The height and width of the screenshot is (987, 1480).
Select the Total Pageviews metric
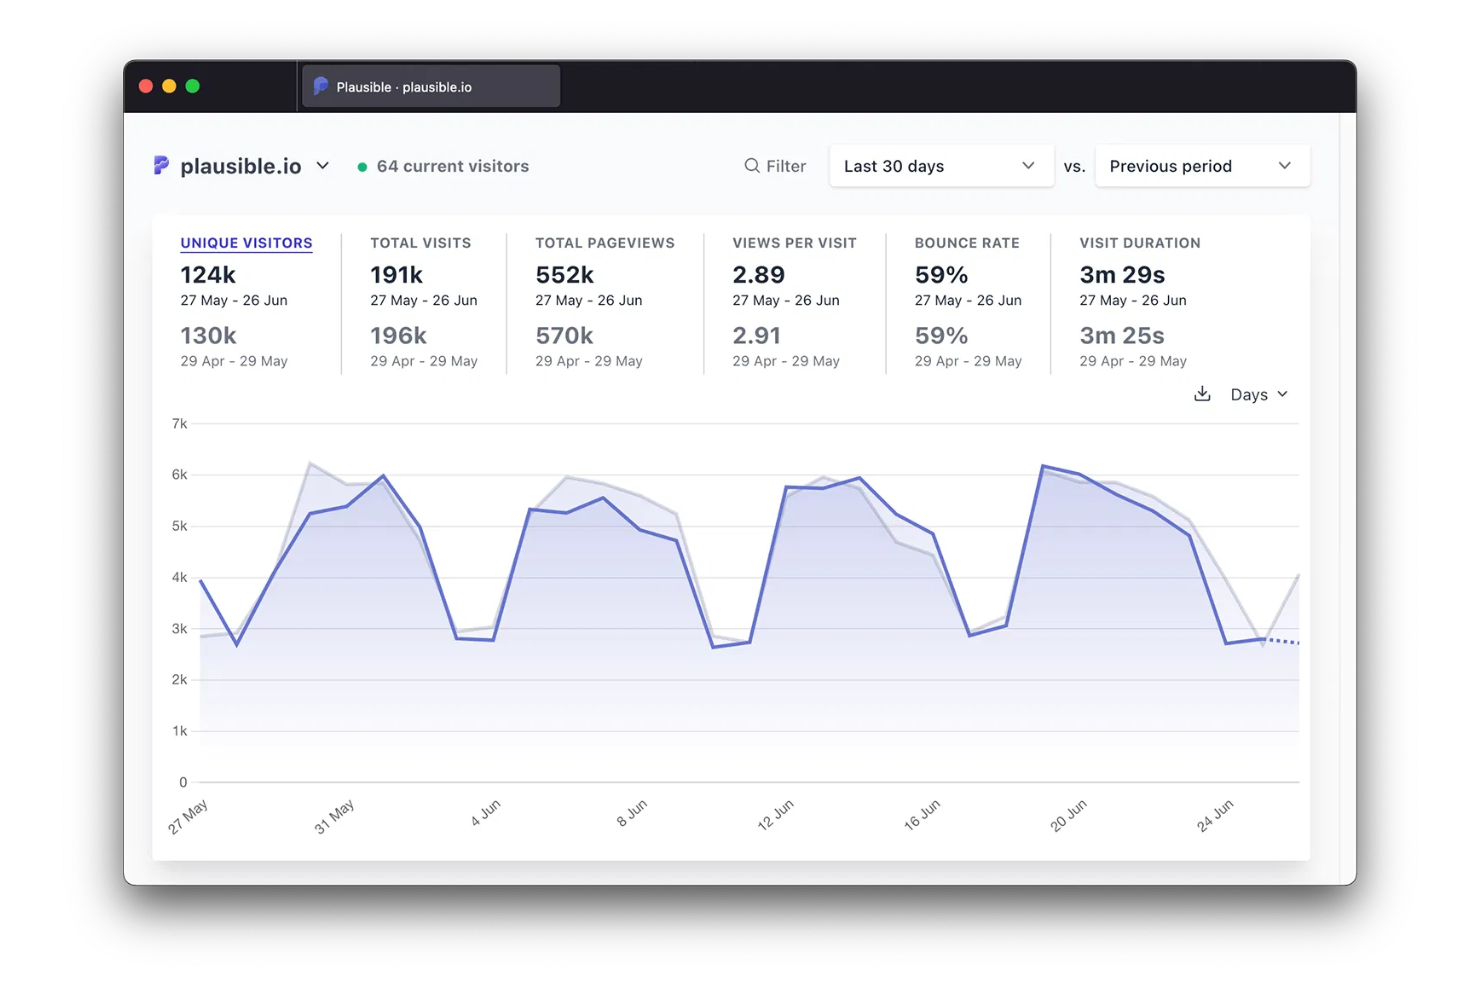click(x=604, y=243)
